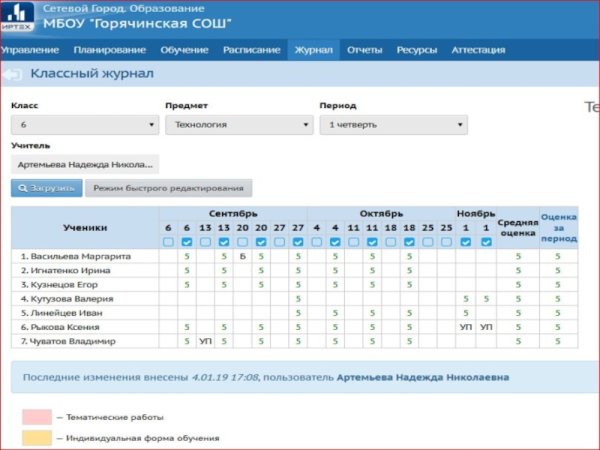Expand the Класс dropdown showing 6
Screen dimensions: 600x450
[85, 125]
